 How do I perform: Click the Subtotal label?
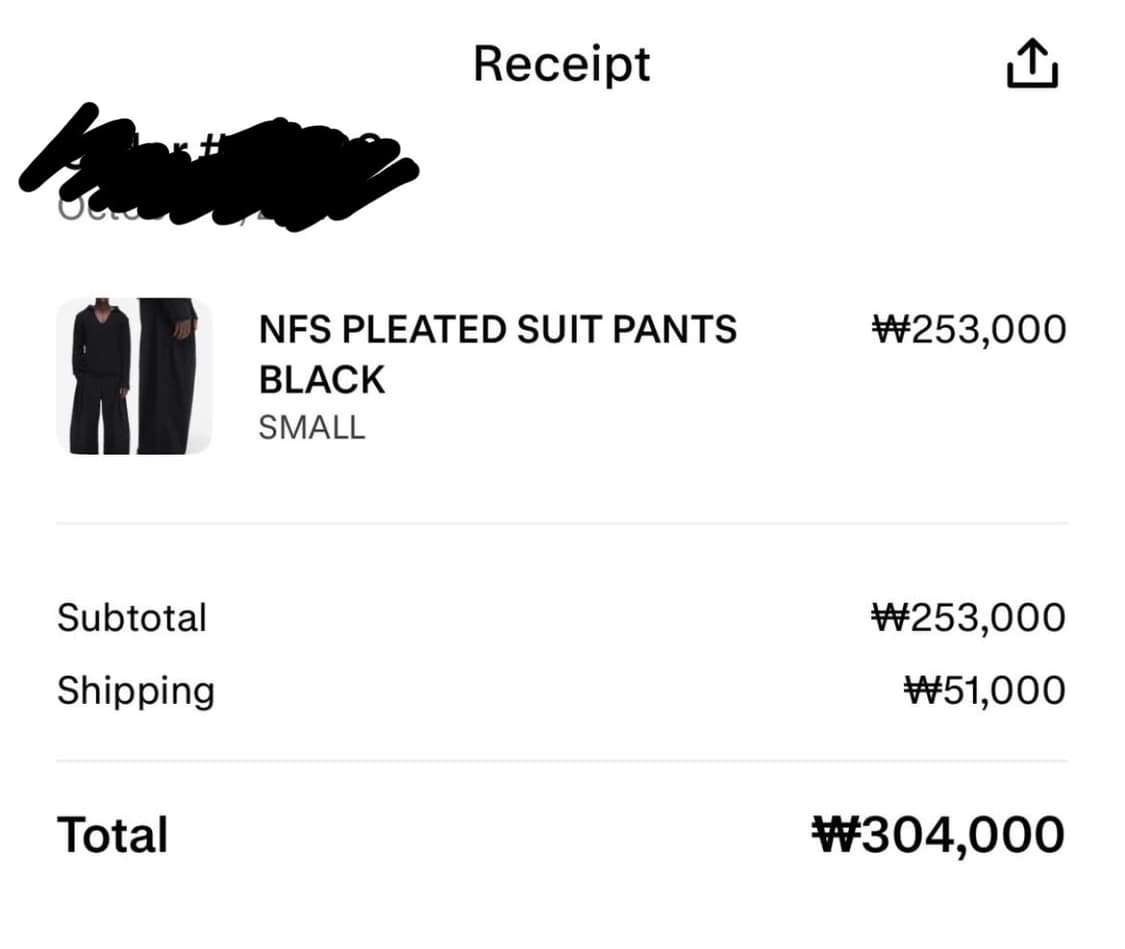pos(132,617)
